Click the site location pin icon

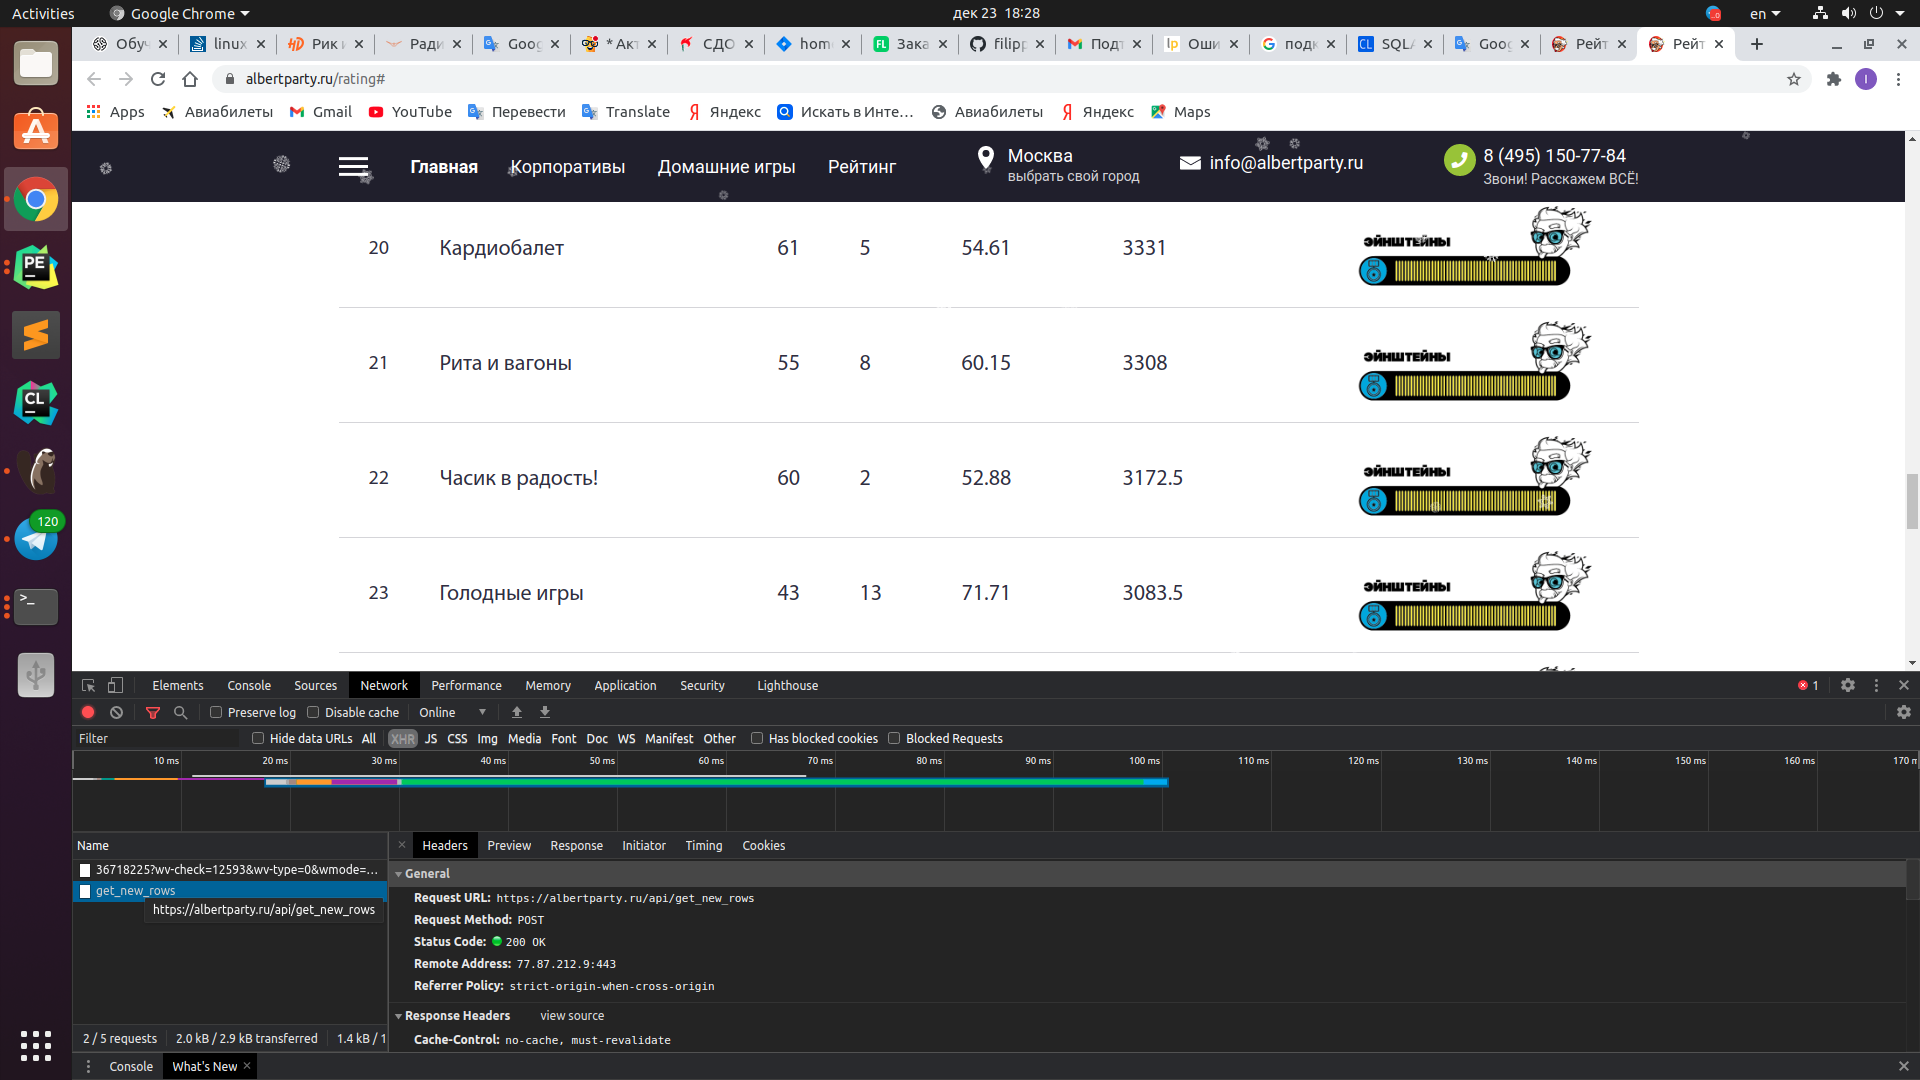pos(986,159)
